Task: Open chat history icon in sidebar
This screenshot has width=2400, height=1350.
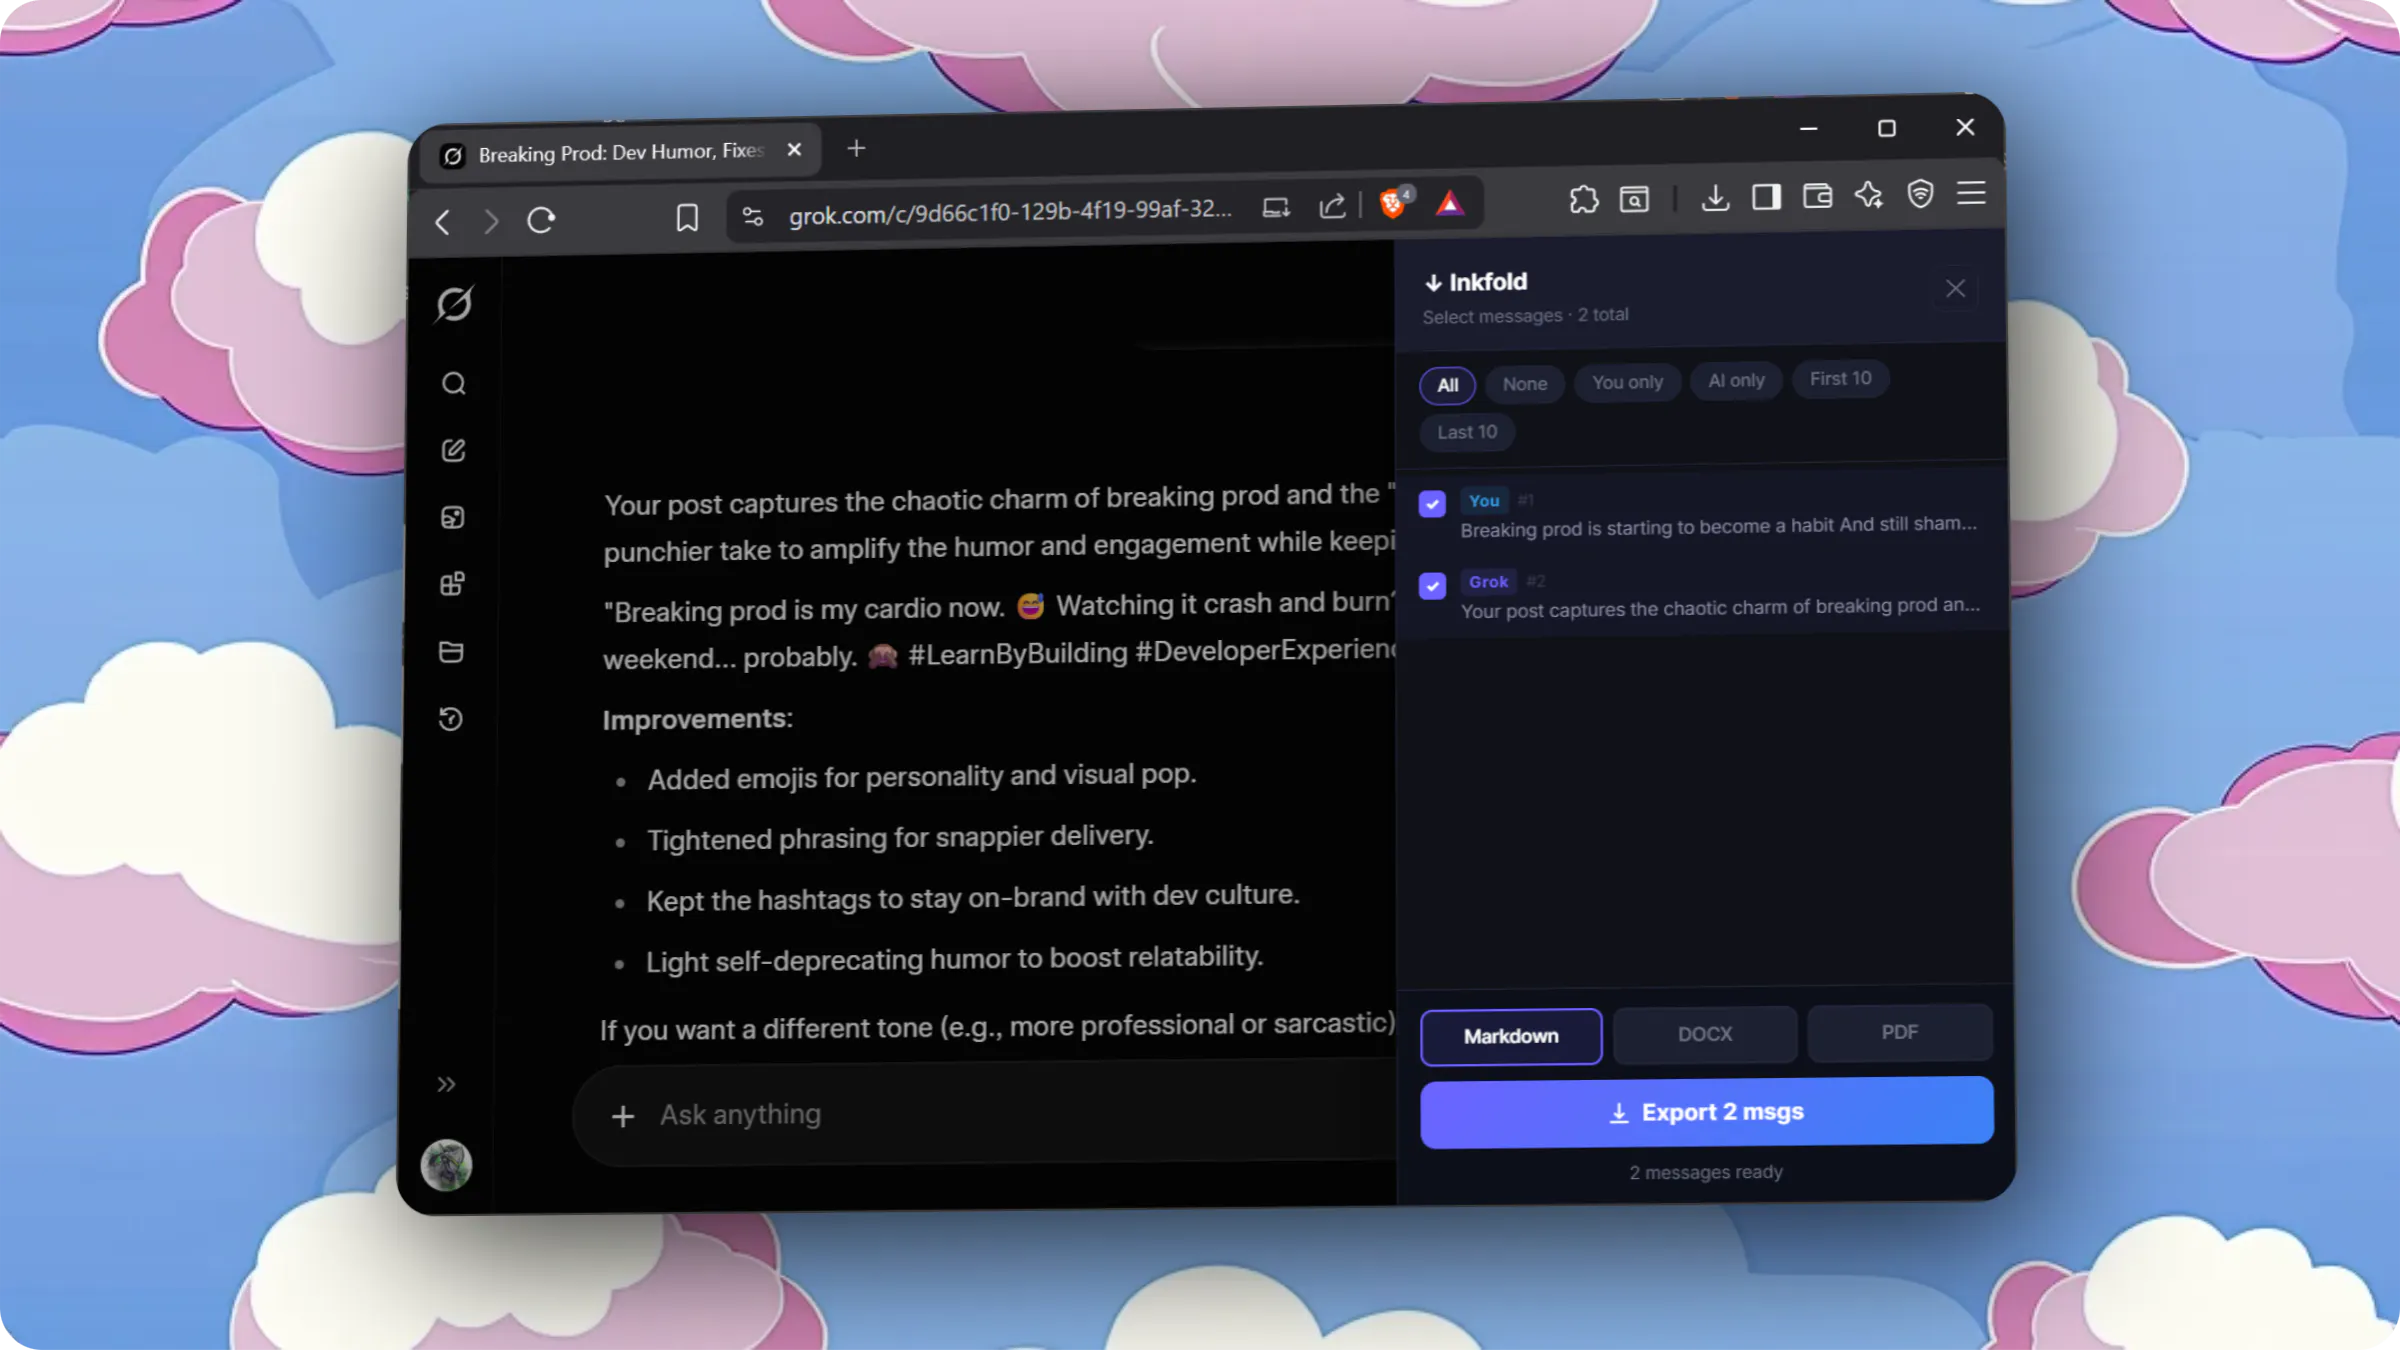Action: click(451, 719)
